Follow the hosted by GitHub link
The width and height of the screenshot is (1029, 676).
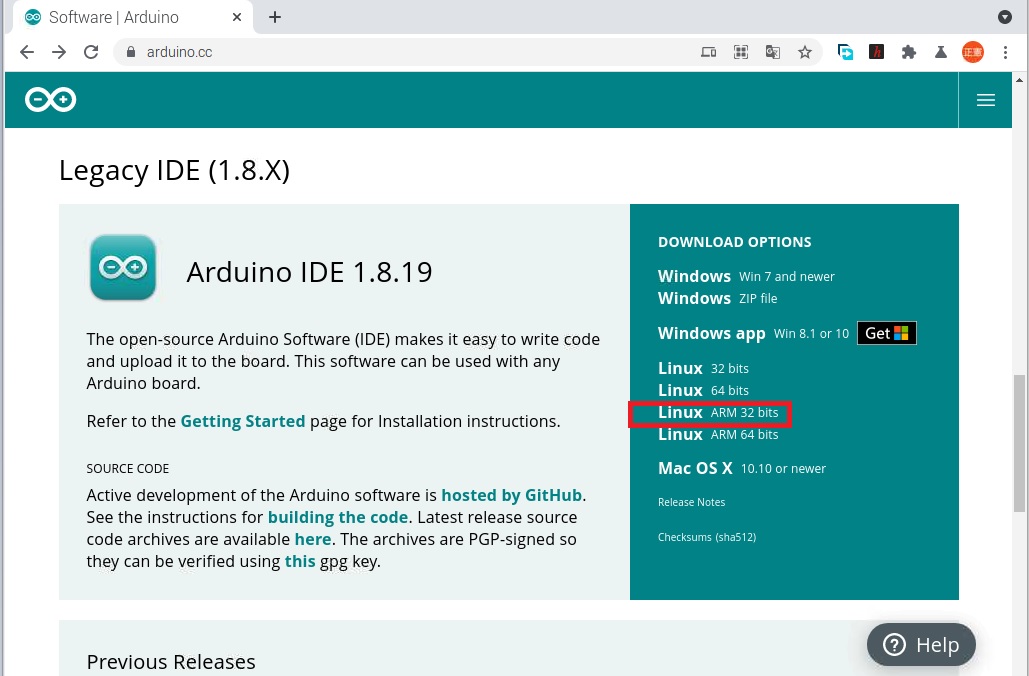click(511, 495)
